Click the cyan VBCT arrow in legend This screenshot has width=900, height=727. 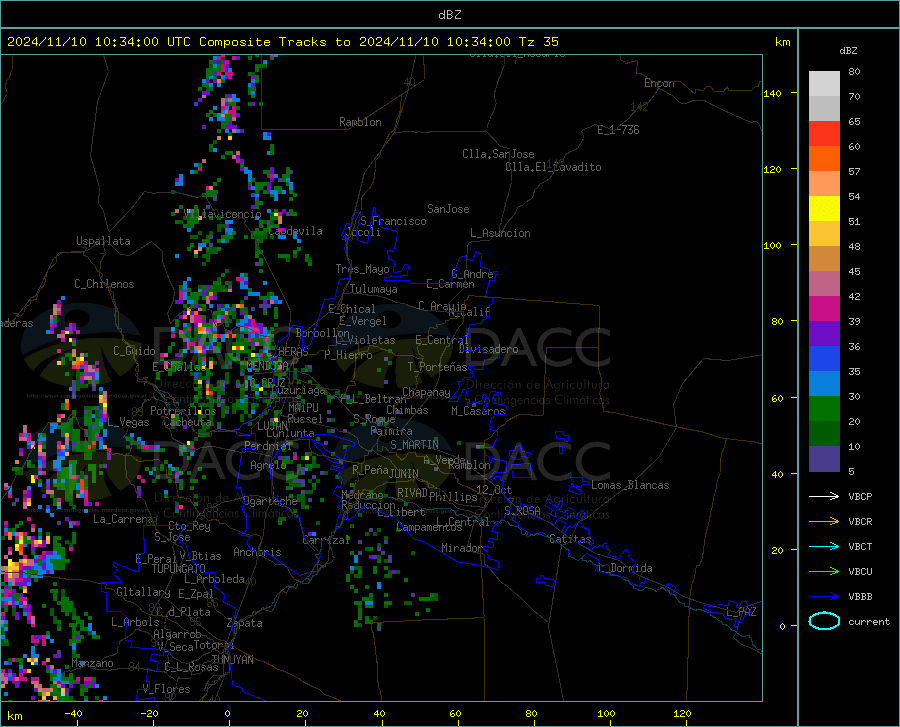pos(824,546)
